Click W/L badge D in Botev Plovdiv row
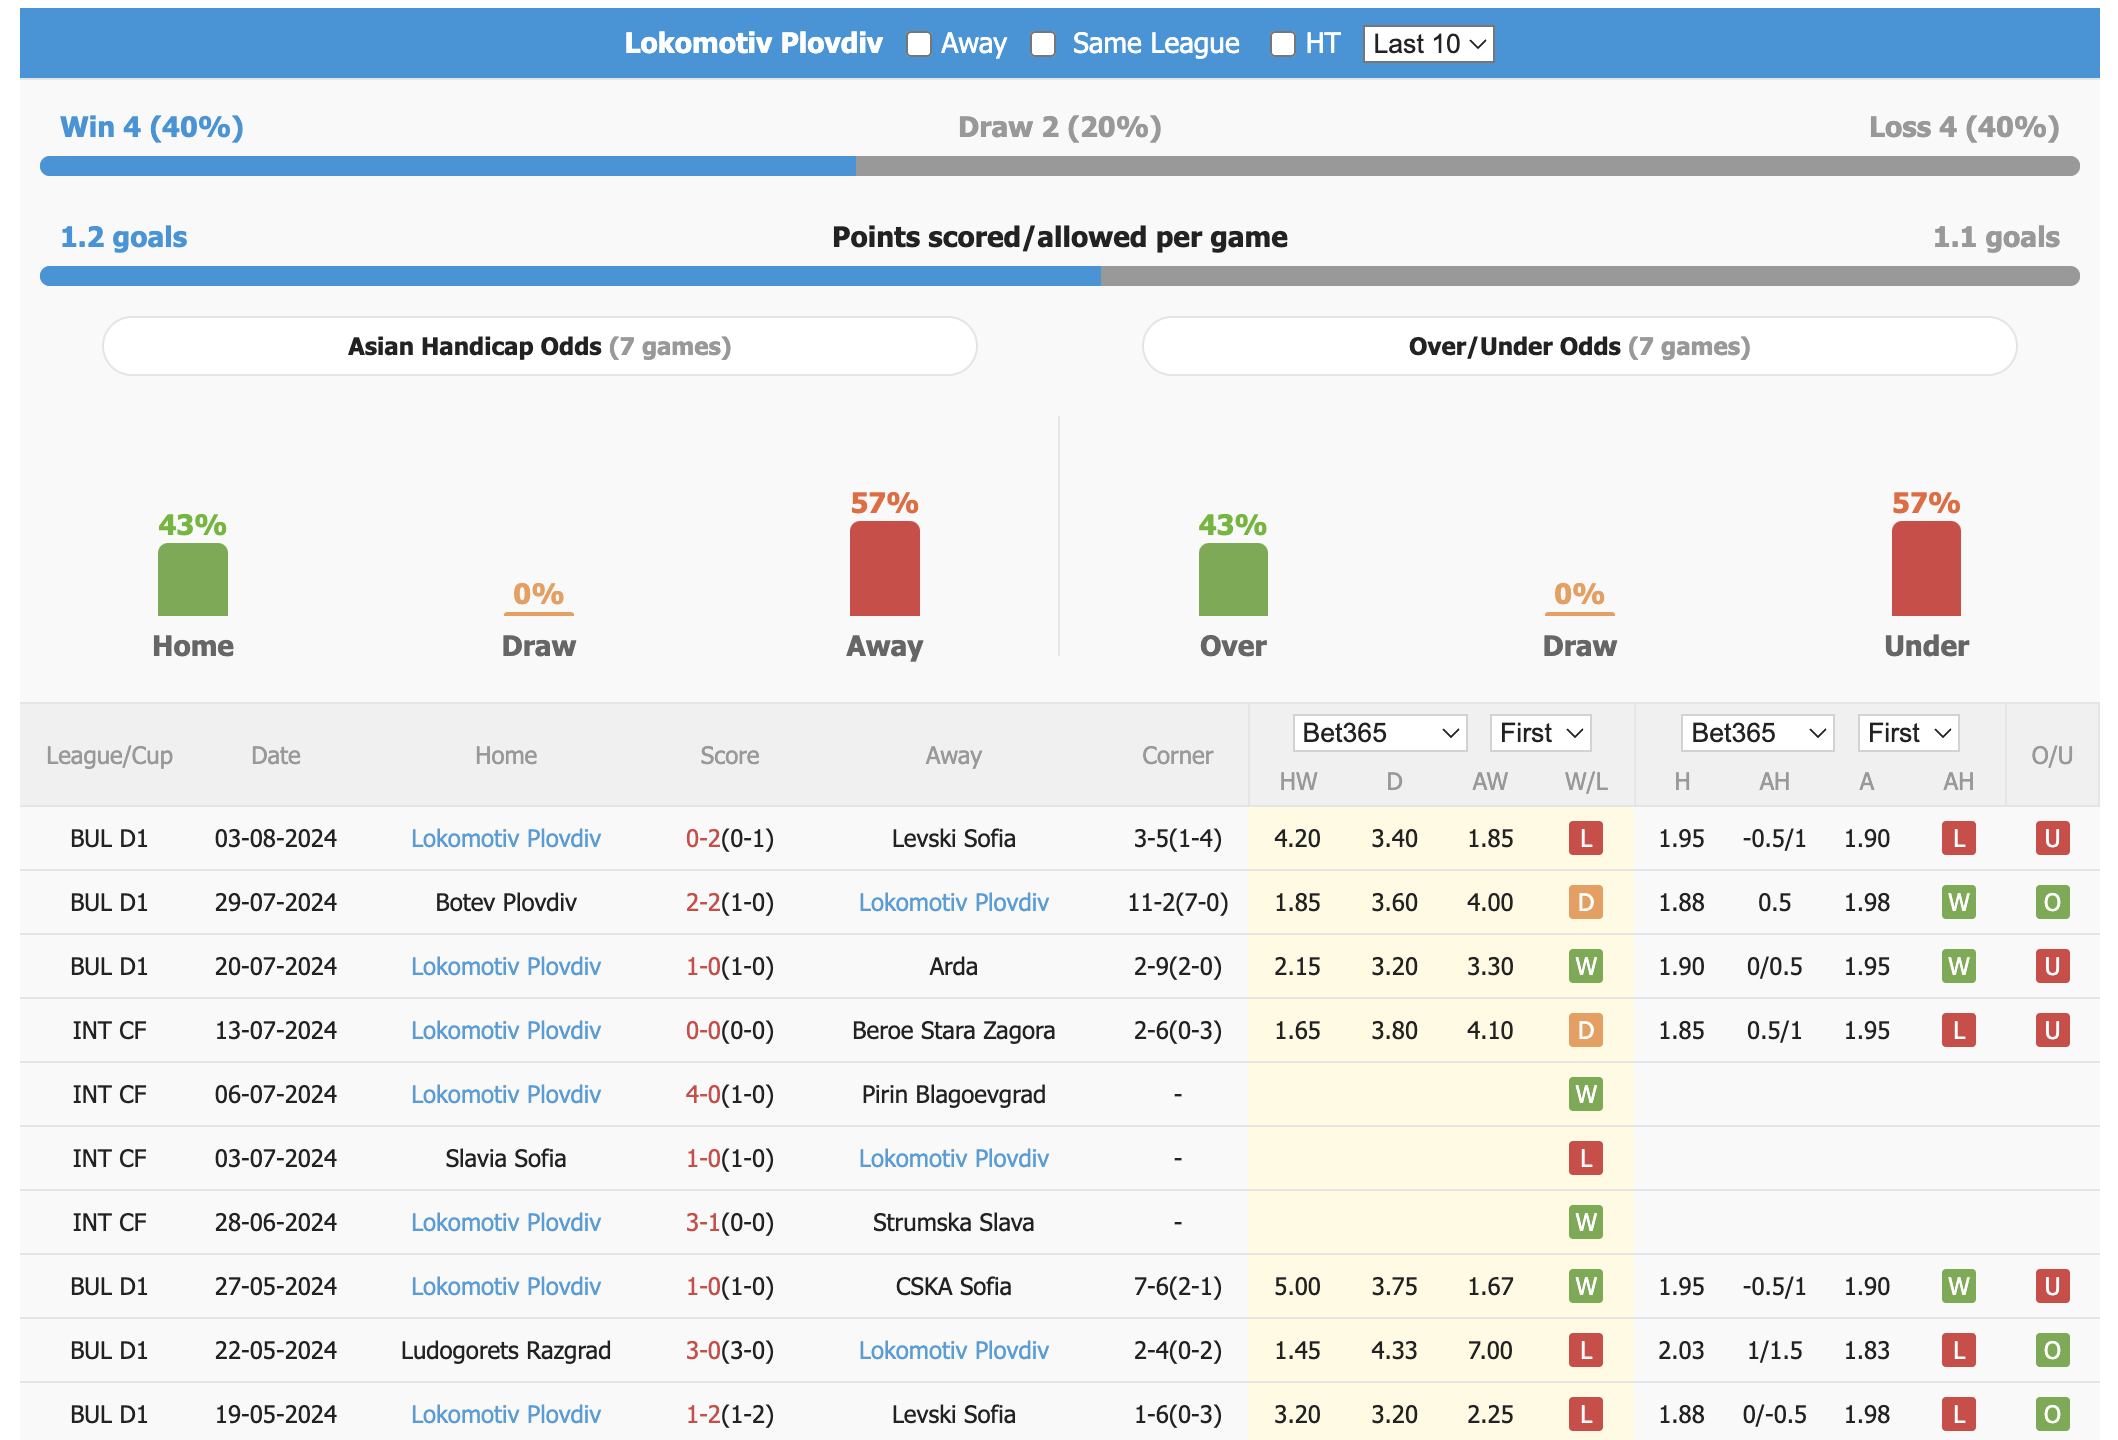 [x=1586, y=902]
